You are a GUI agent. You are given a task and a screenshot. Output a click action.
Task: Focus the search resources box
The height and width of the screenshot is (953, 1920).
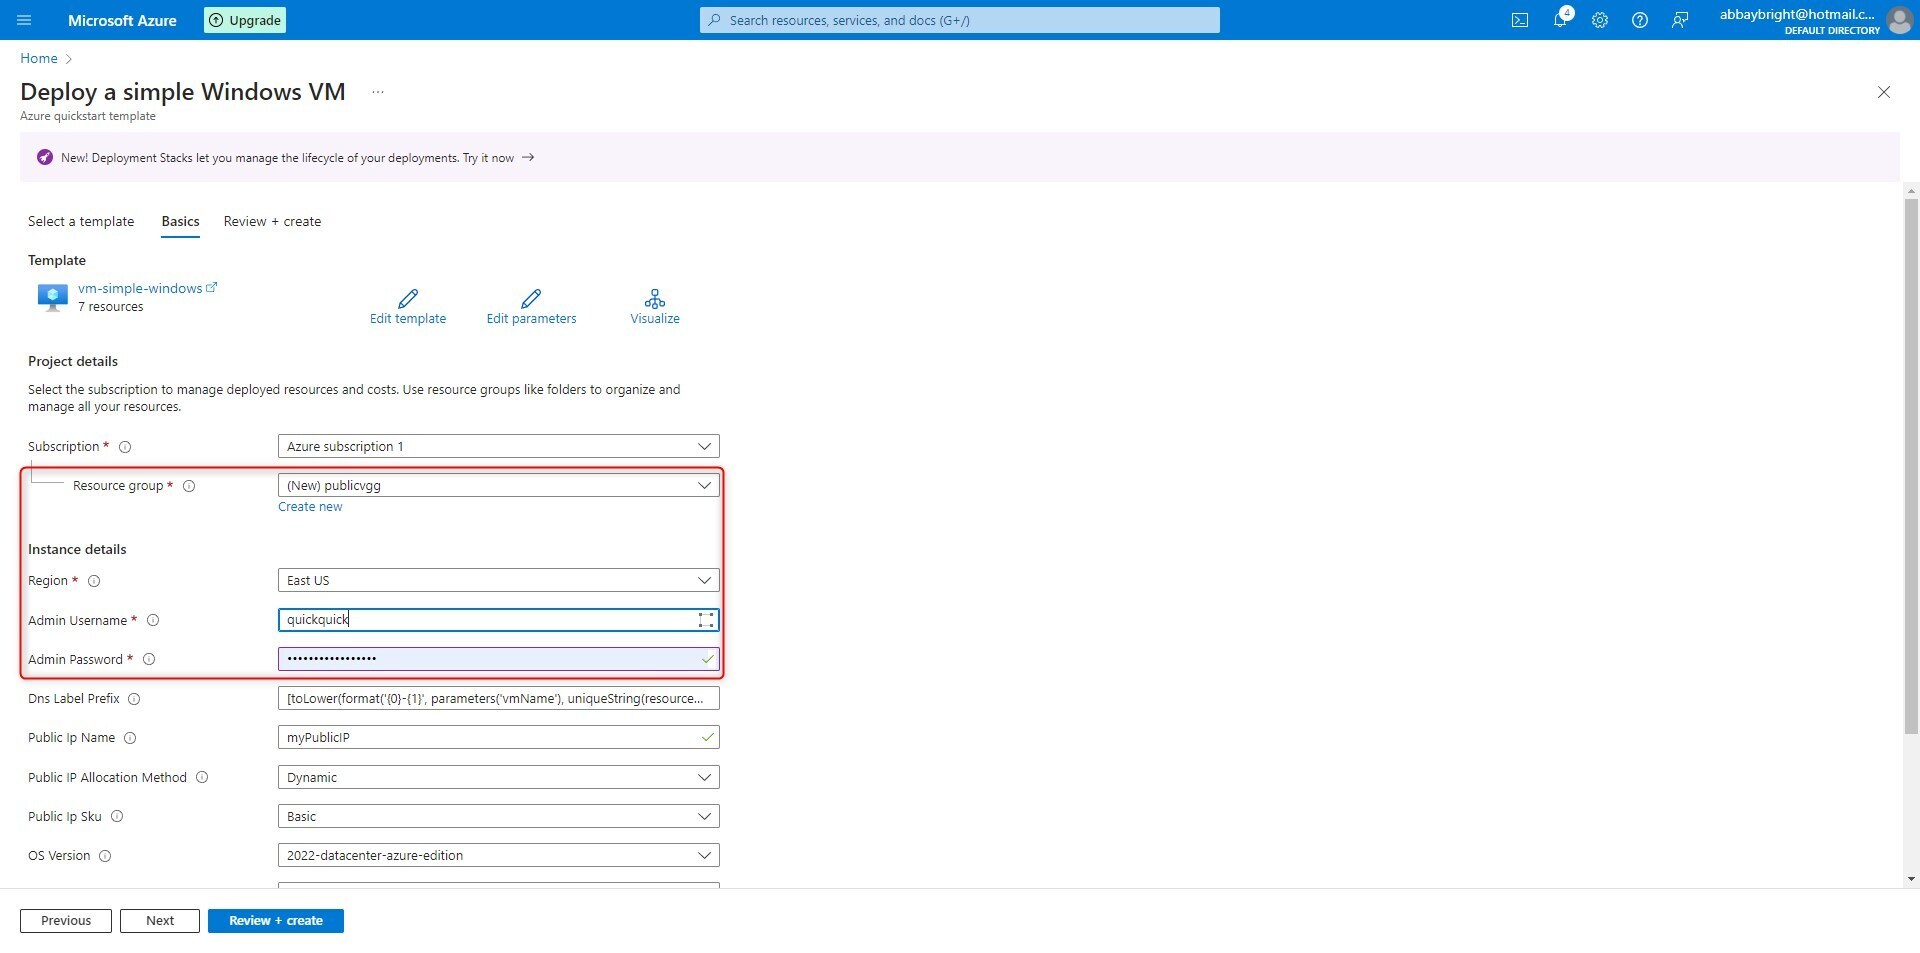pos(960,20)
